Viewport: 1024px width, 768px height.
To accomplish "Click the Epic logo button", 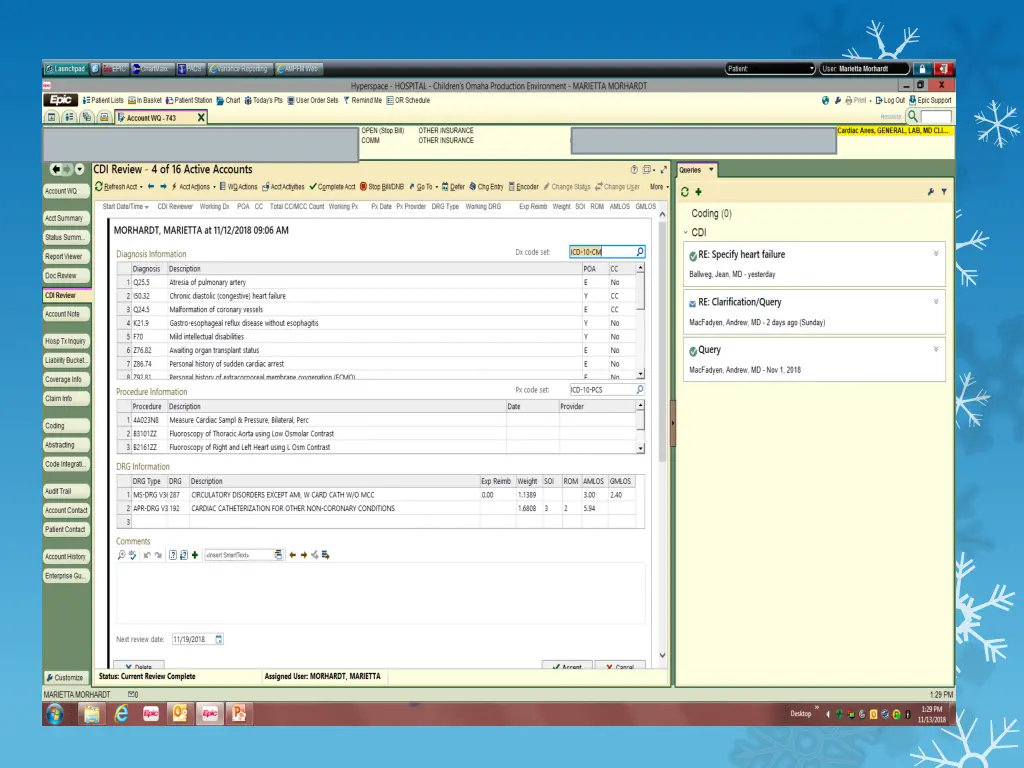I will [x=61, y=100].
